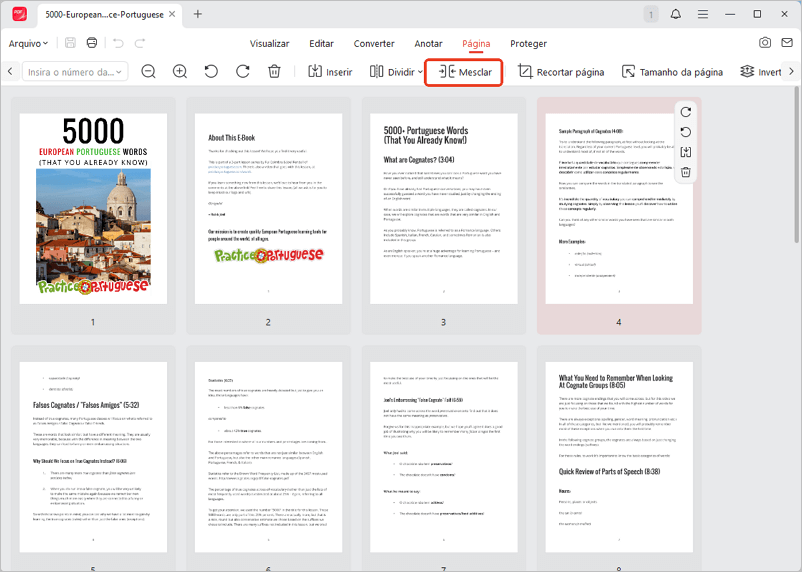This screenshot has width=802, height=572.
Task: Click the zoom in magnifier icon
Action: pos(180,72)
